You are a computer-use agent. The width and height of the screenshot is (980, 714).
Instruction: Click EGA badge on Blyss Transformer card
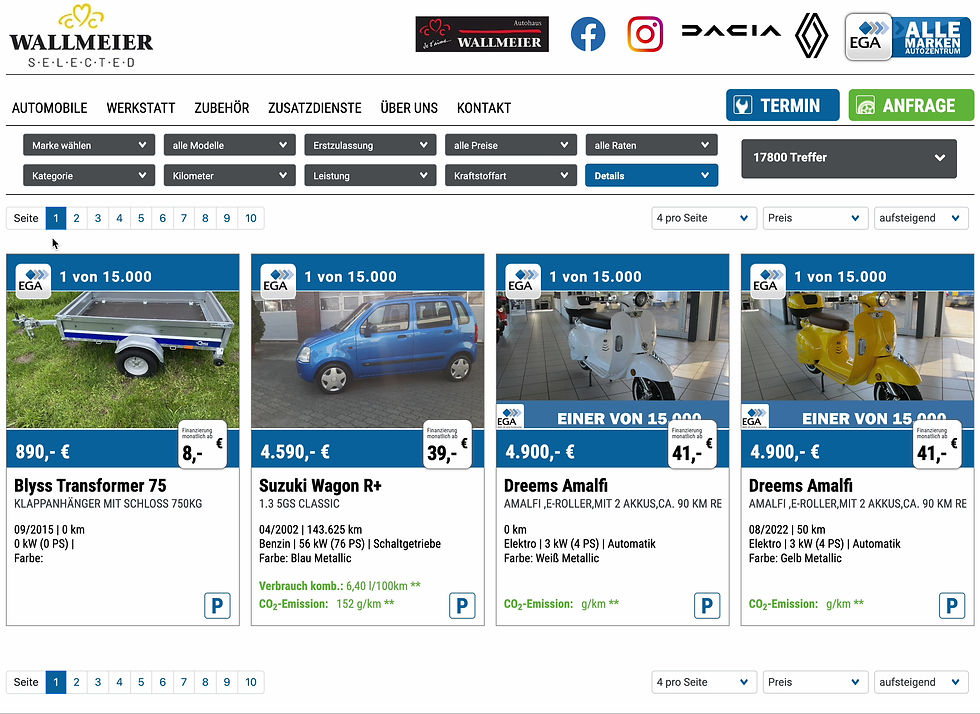point(33,281)
